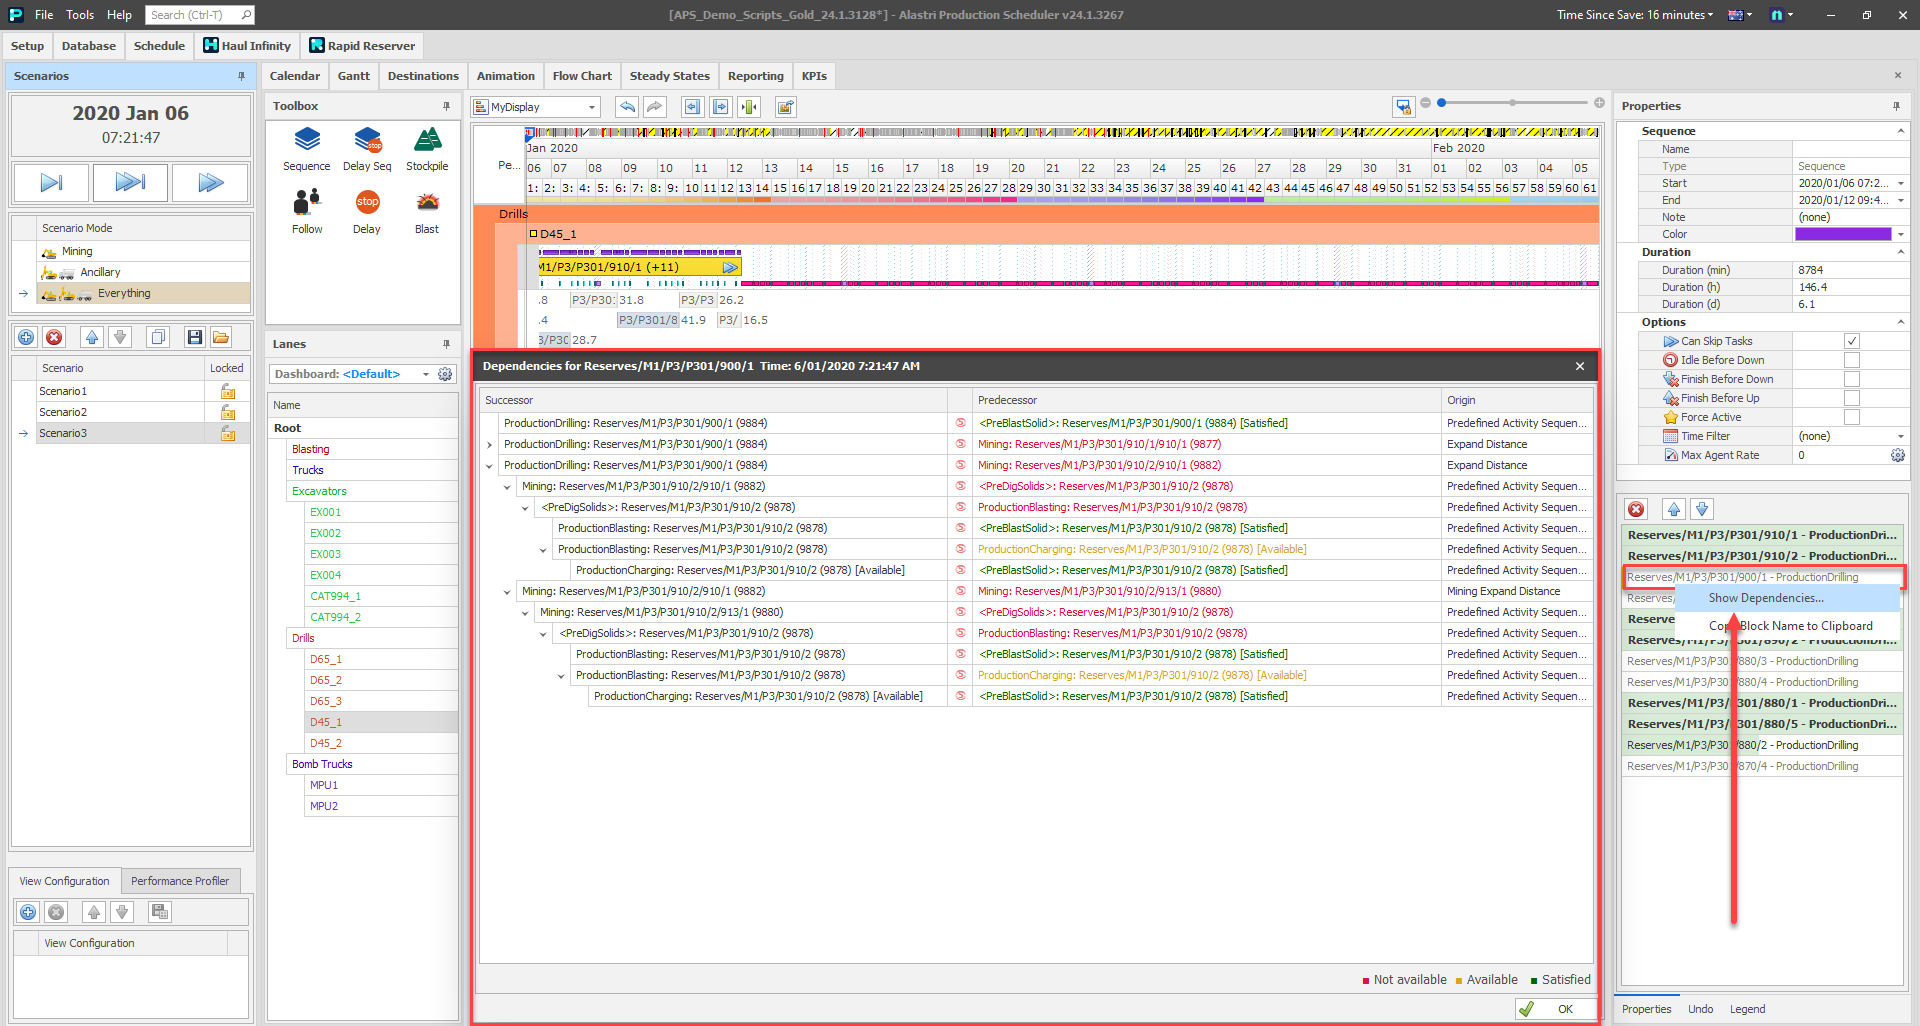Open the Haul Infinity module

pos(247,46)
